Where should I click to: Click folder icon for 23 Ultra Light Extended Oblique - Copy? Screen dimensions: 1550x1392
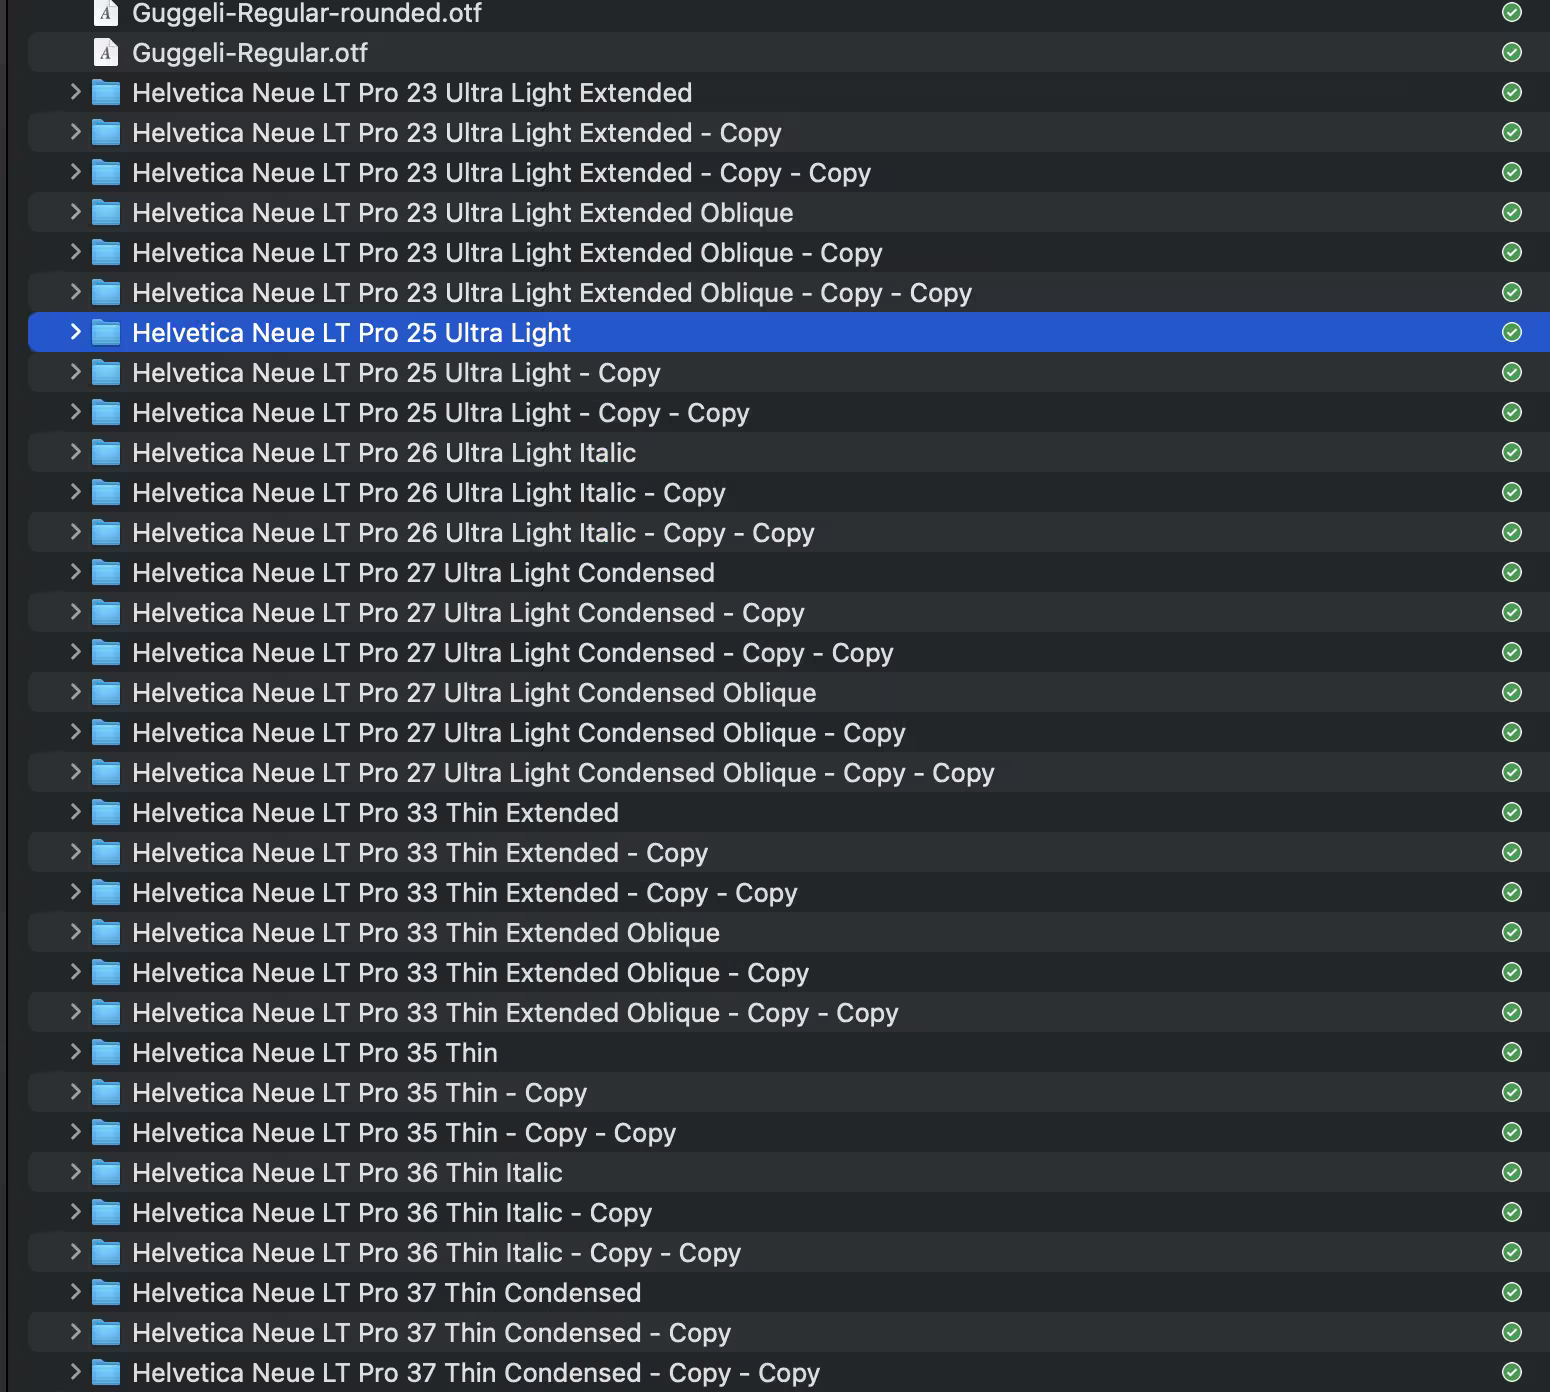point(106,253)
